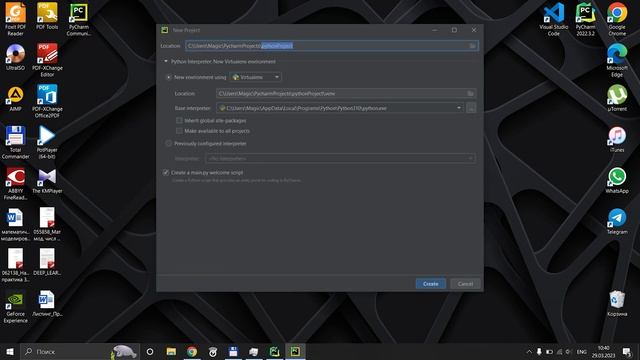Enable Inherit global site-packages
This screenshot has height=360, width=640.
pyautogui.click(x=179, y=120)
